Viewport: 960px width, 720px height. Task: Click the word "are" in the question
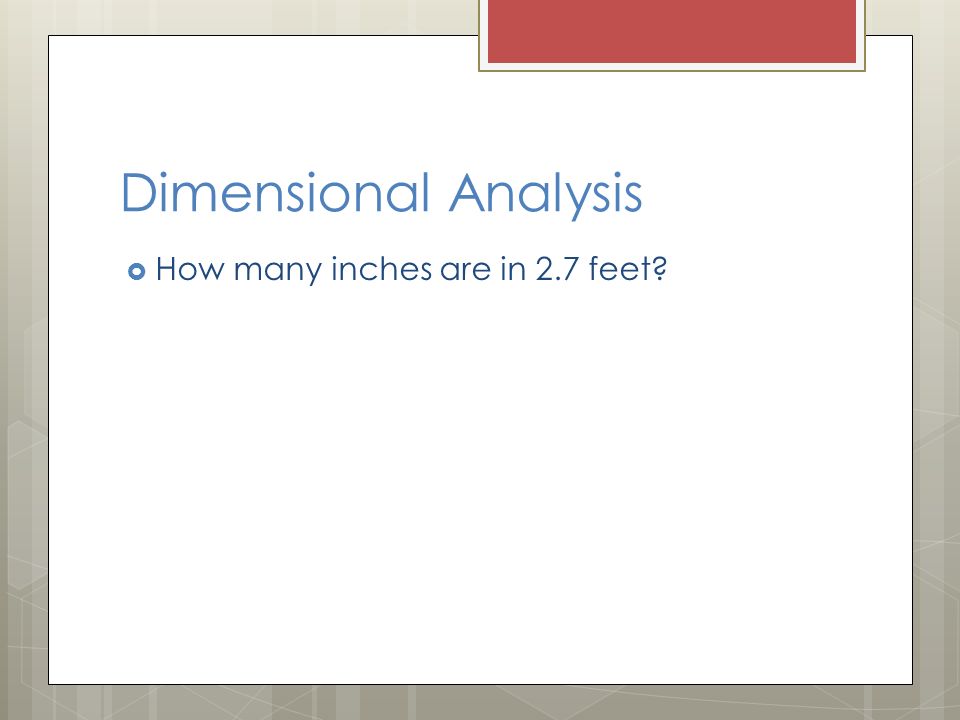[465, 272]
